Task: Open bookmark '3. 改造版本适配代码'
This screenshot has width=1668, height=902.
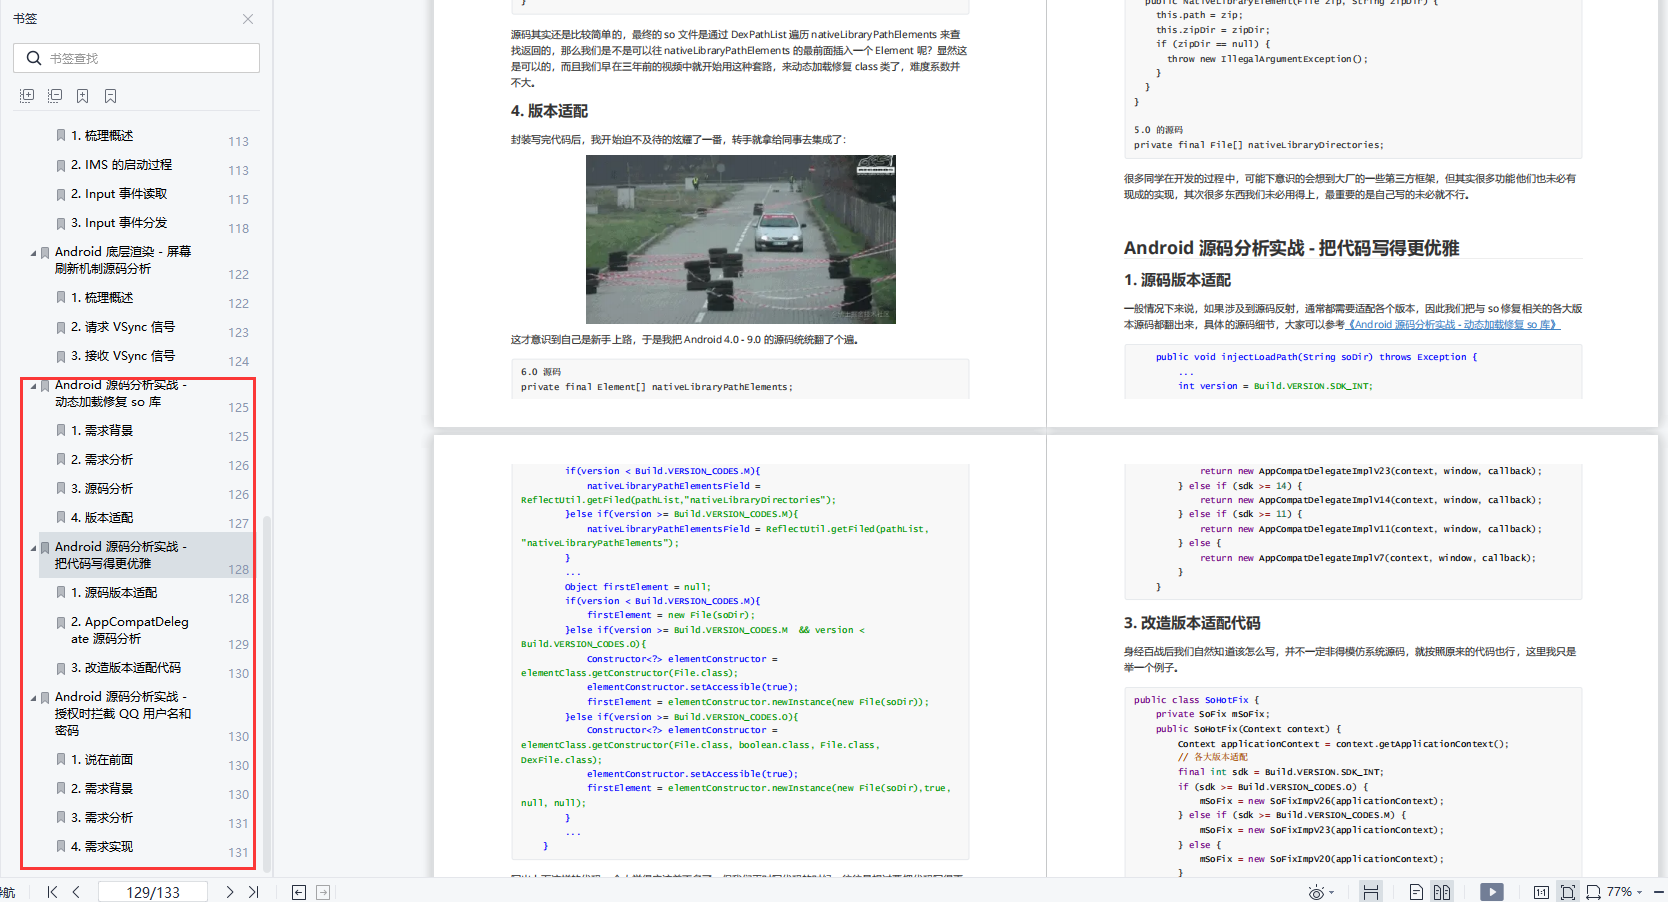Action: pos(126,668)
